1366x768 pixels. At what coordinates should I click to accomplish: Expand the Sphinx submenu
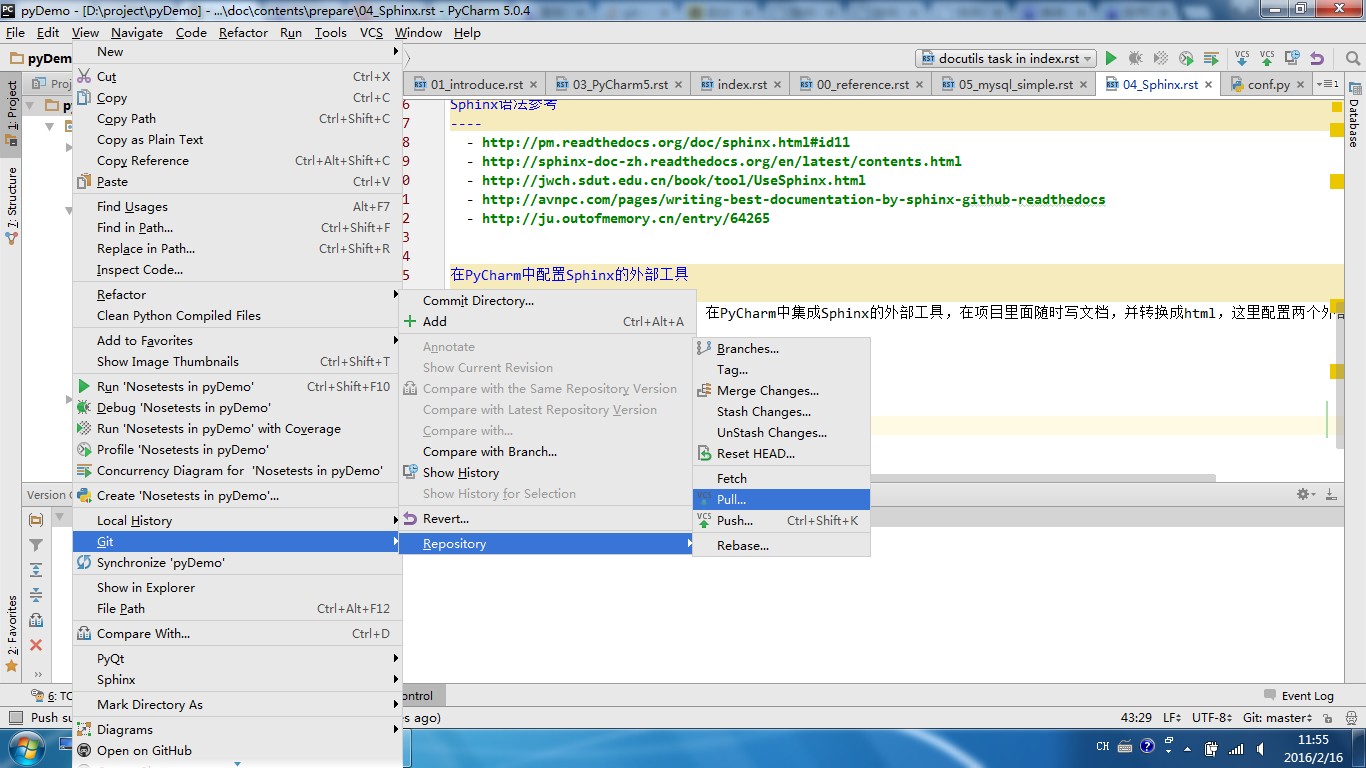point(237,680)
